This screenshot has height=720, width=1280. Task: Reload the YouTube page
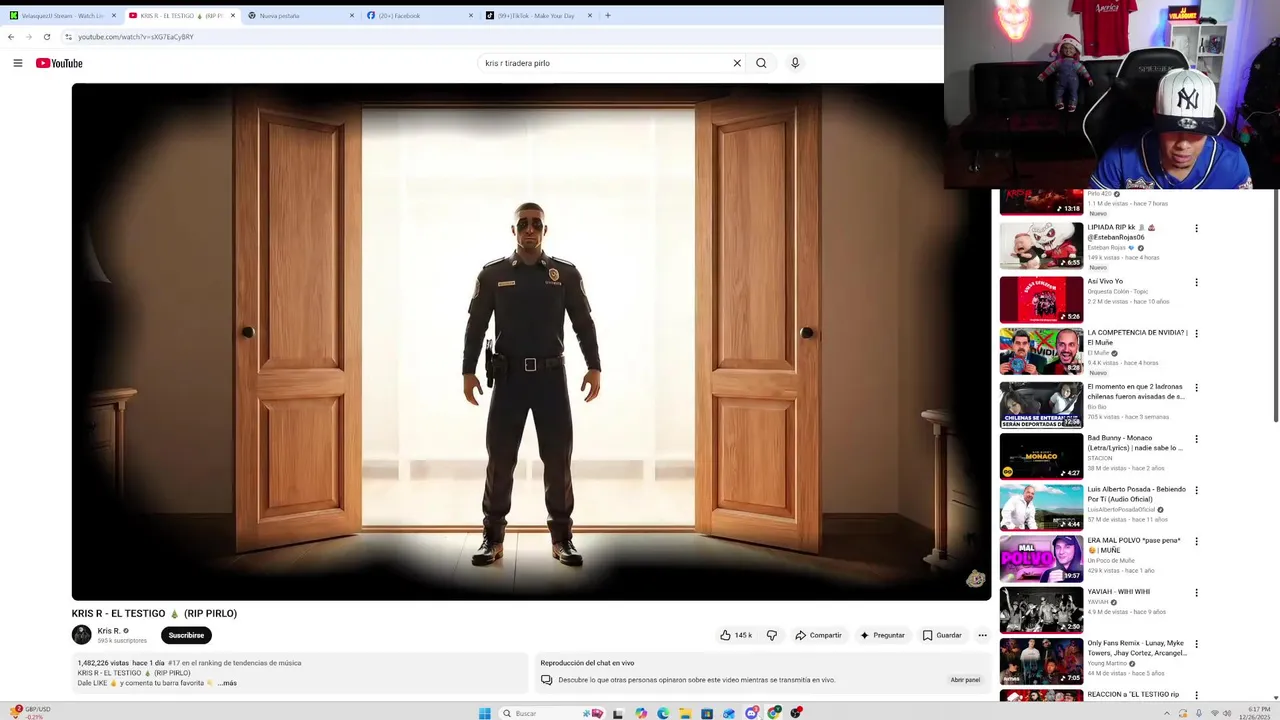46,37
